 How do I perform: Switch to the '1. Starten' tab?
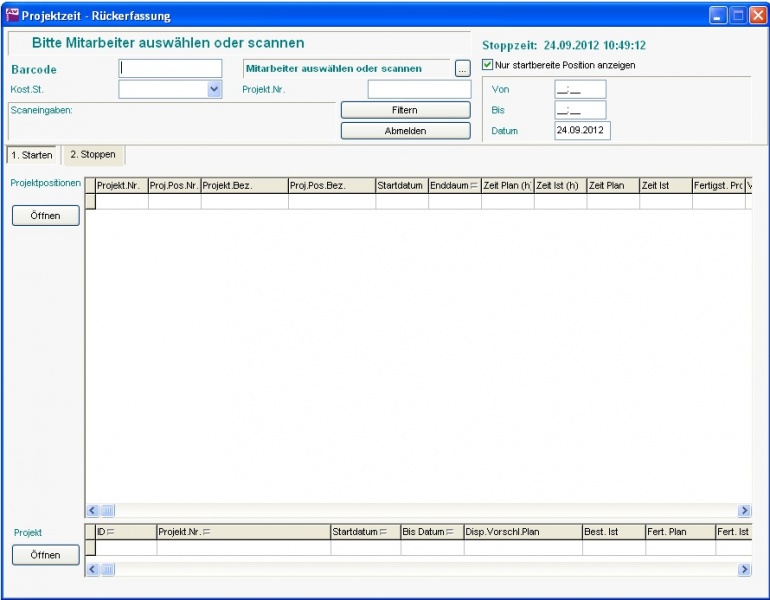point(32,156)
